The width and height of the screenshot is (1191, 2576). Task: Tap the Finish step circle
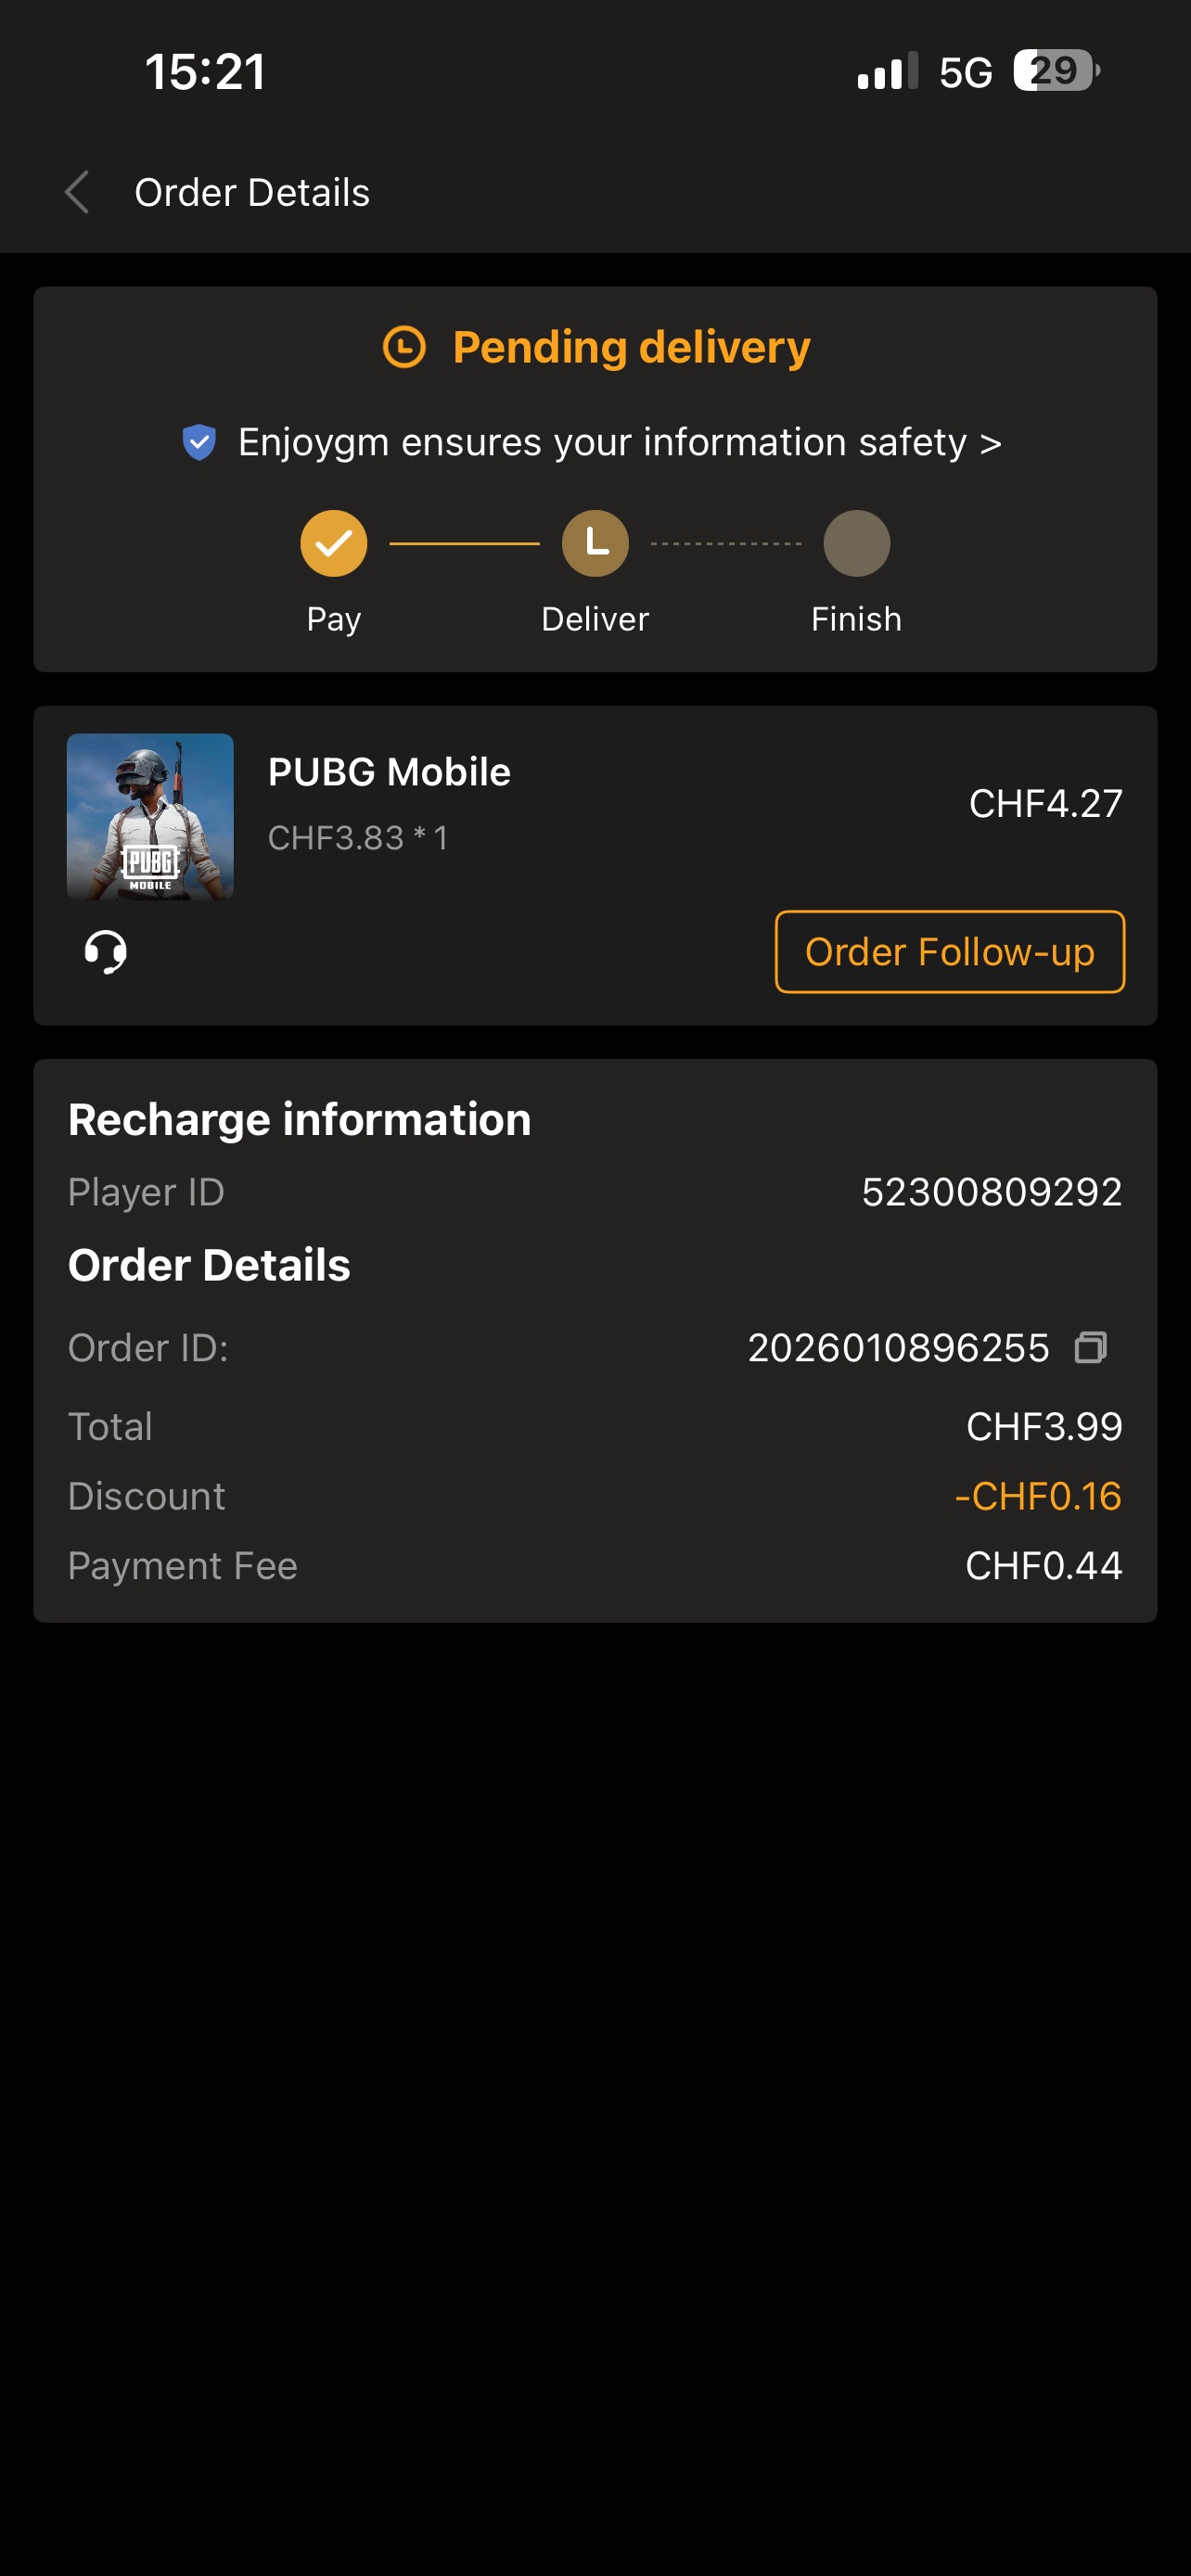(x=856, y=544)
